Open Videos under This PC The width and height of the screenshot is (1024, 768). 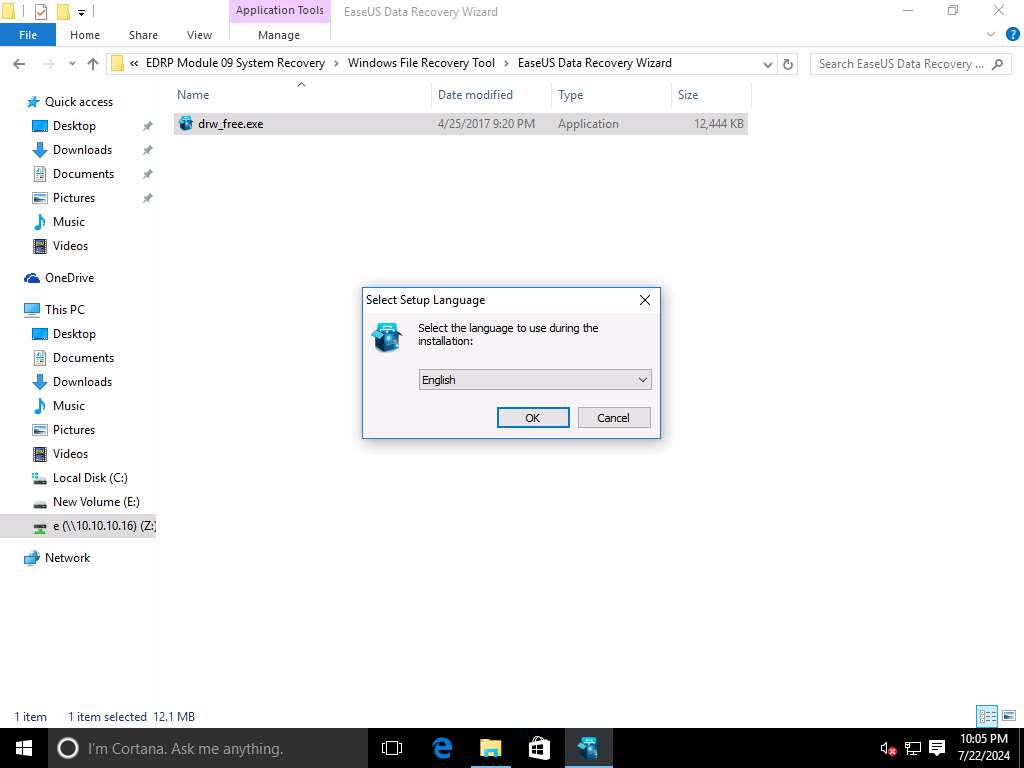(x=70, y=454)
